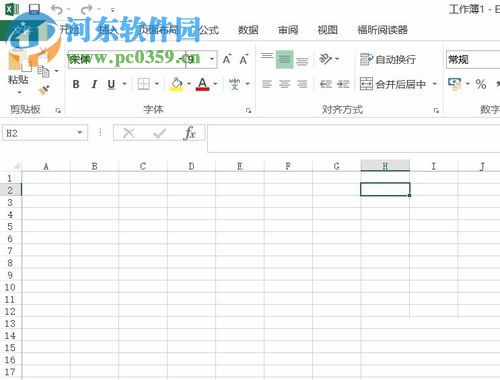Select row 12 header
Image resolution: width=500 pixels, height=380 pixels.
(10, 311)
